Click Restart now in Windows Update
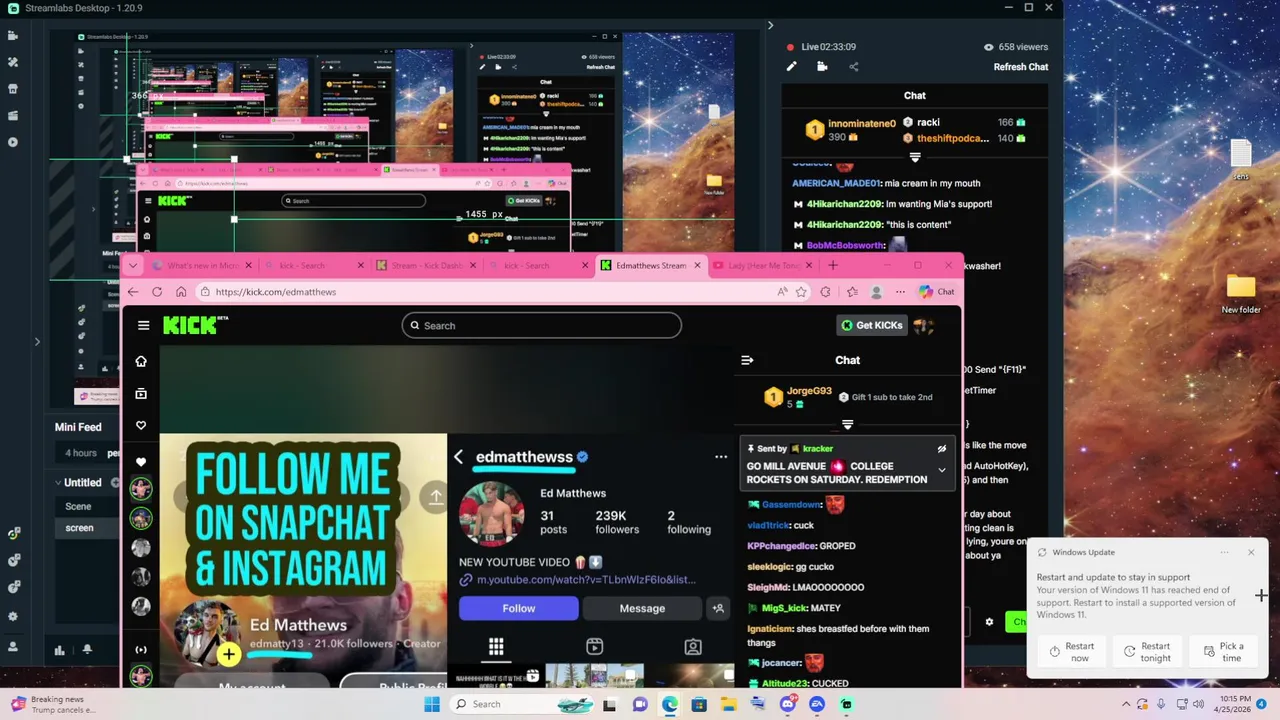The height and width of the screenshot is (720, 1280). [x=1072, y=652]
